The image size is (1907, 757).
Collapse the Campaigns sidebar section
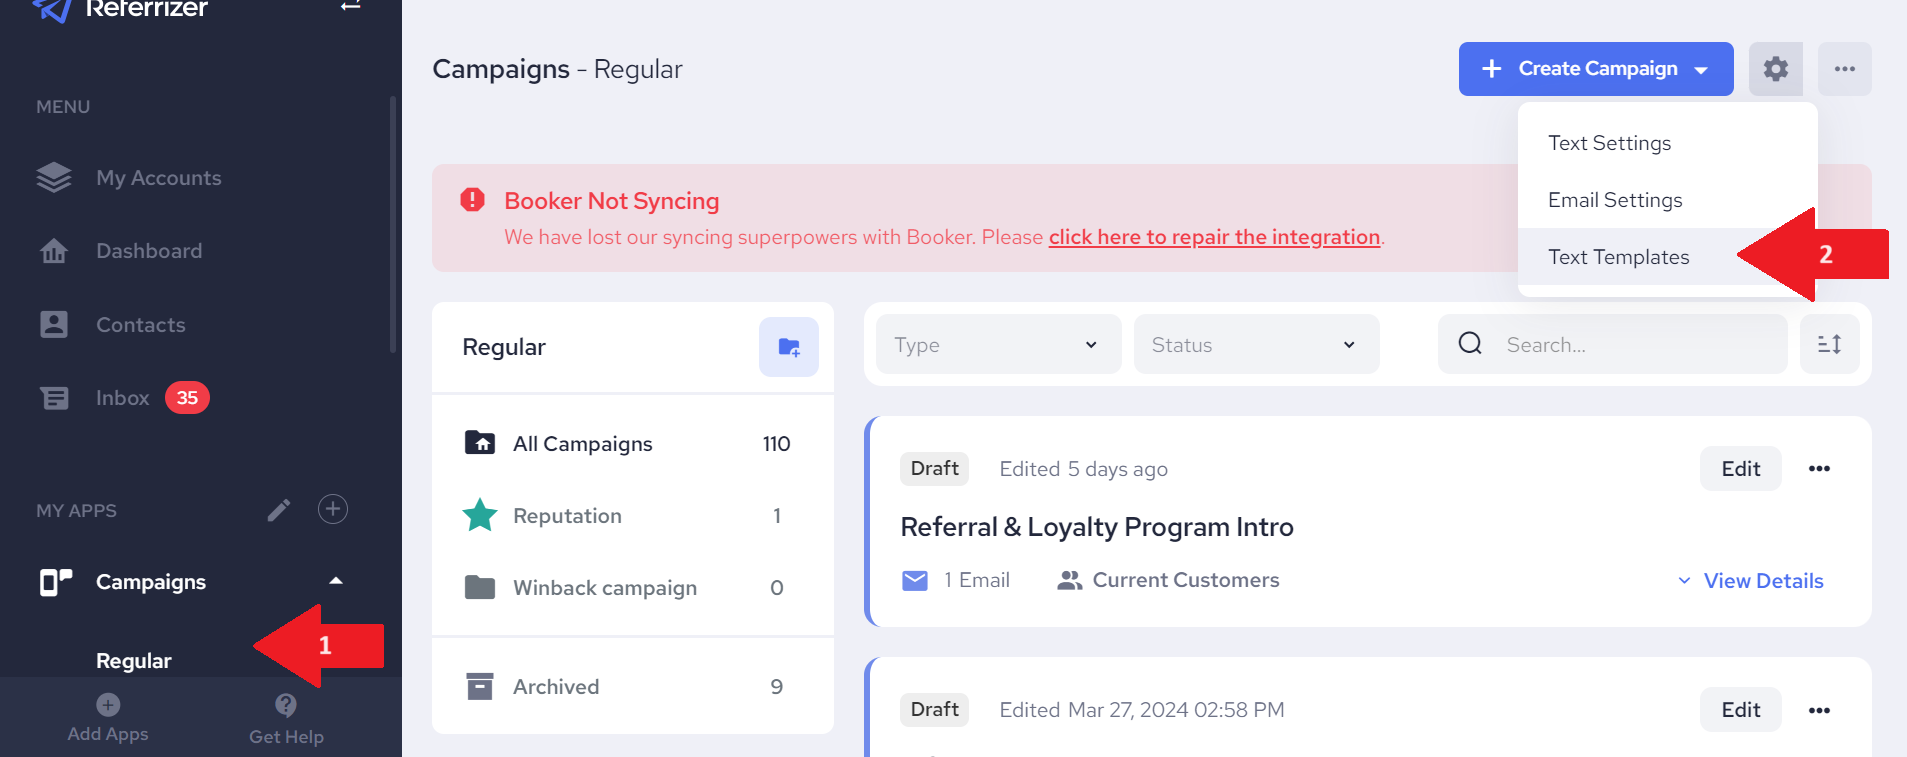(x=336, y=581)
